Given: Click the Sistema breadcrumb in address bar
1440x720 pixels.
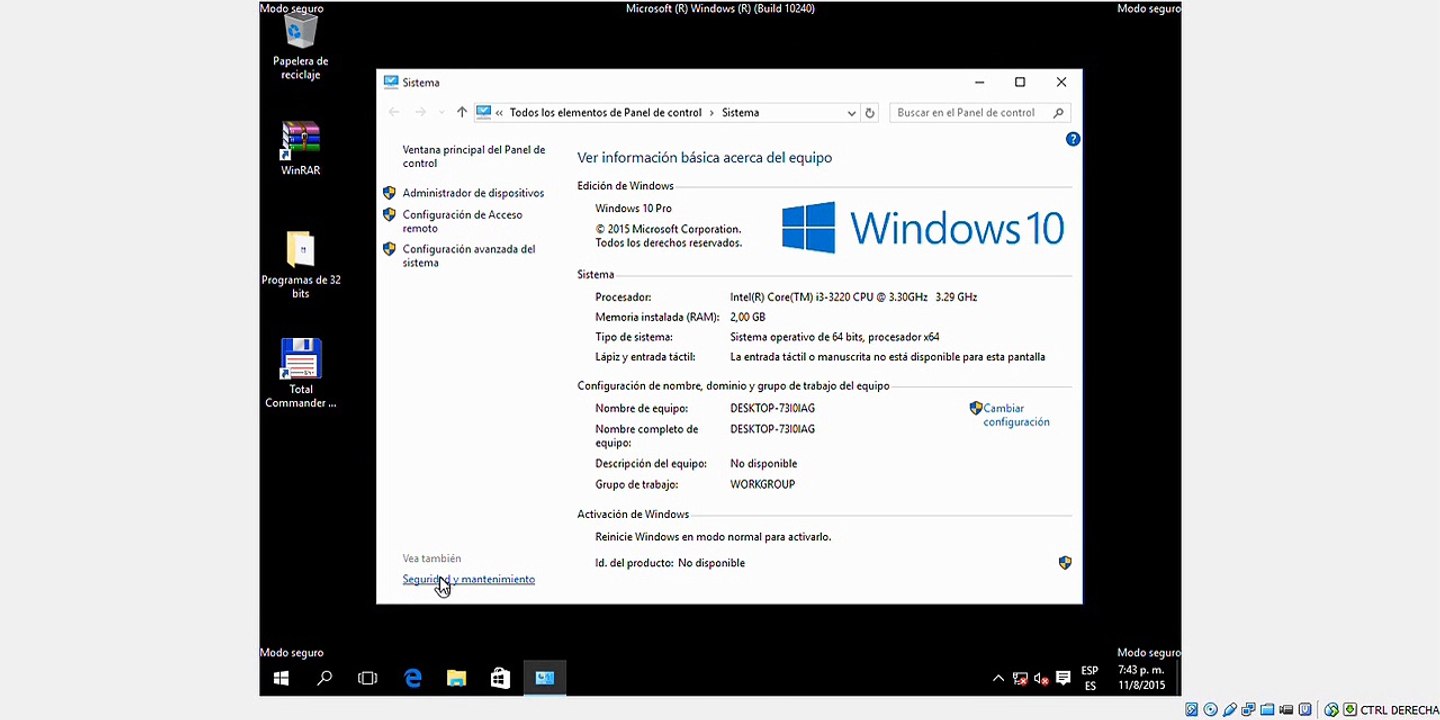Looking at the screenshot, I should click(x=740, y=113).
